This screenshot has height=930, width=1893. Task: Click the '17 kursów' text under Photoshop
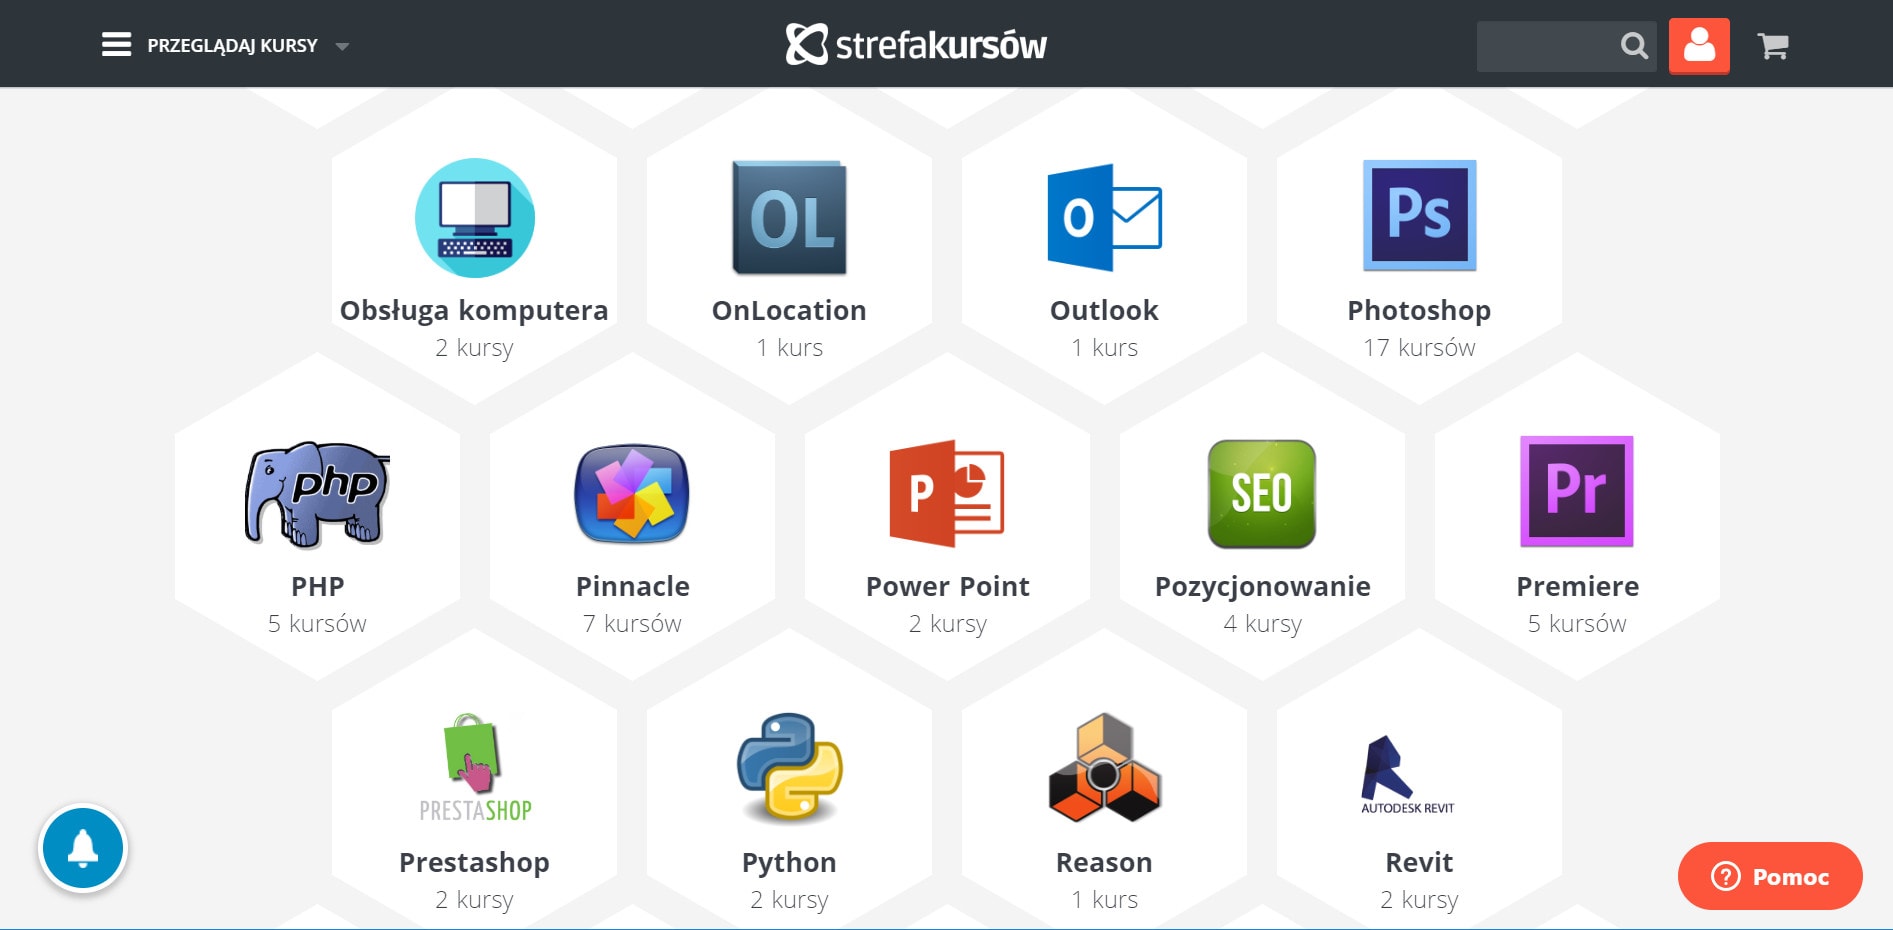1419,348
